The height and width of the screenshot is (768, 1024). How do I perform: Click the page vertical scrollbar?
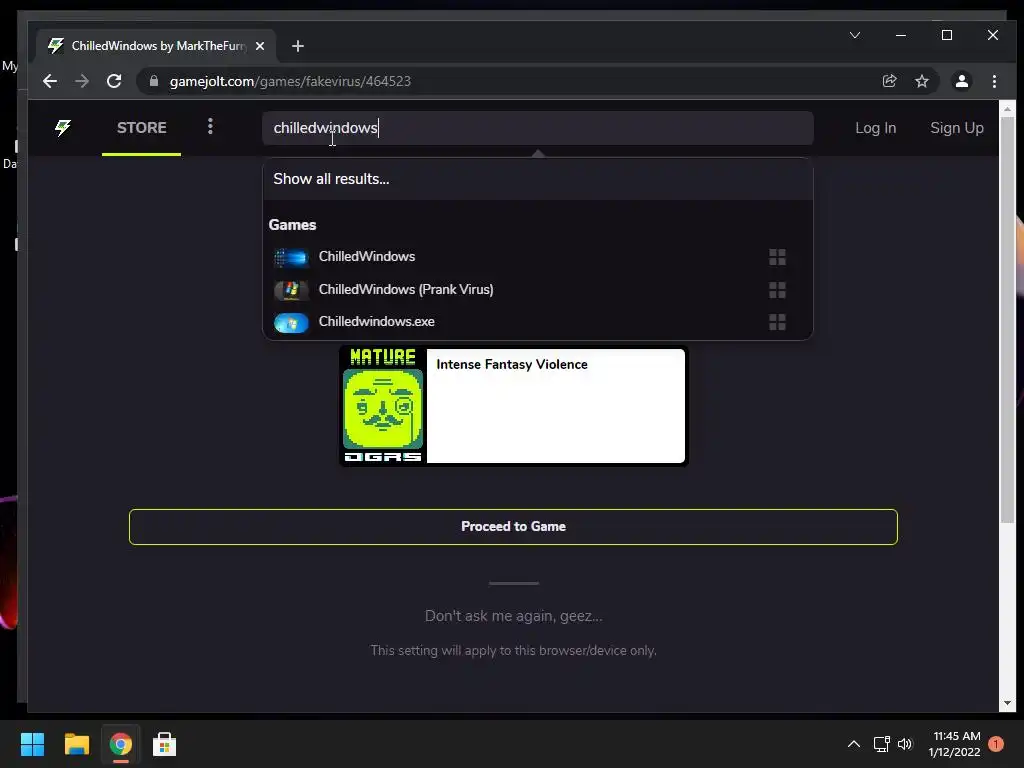(x=1006, y=320)
